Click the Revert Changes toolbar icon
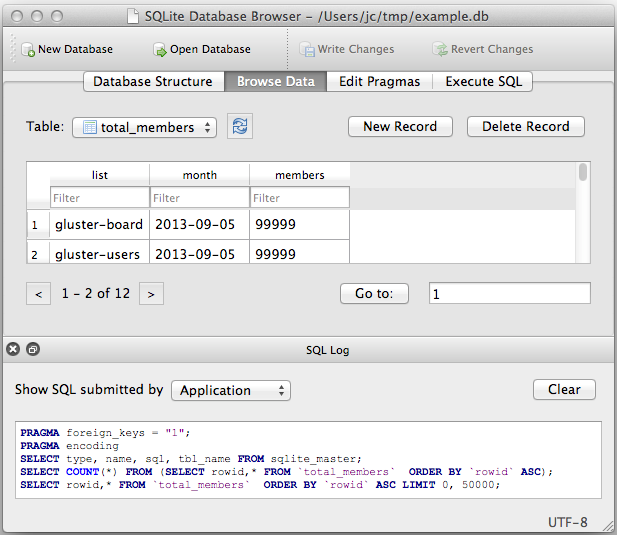Image resolution: width=617 pixels, height=535 pixels. [x=440, y=50]
